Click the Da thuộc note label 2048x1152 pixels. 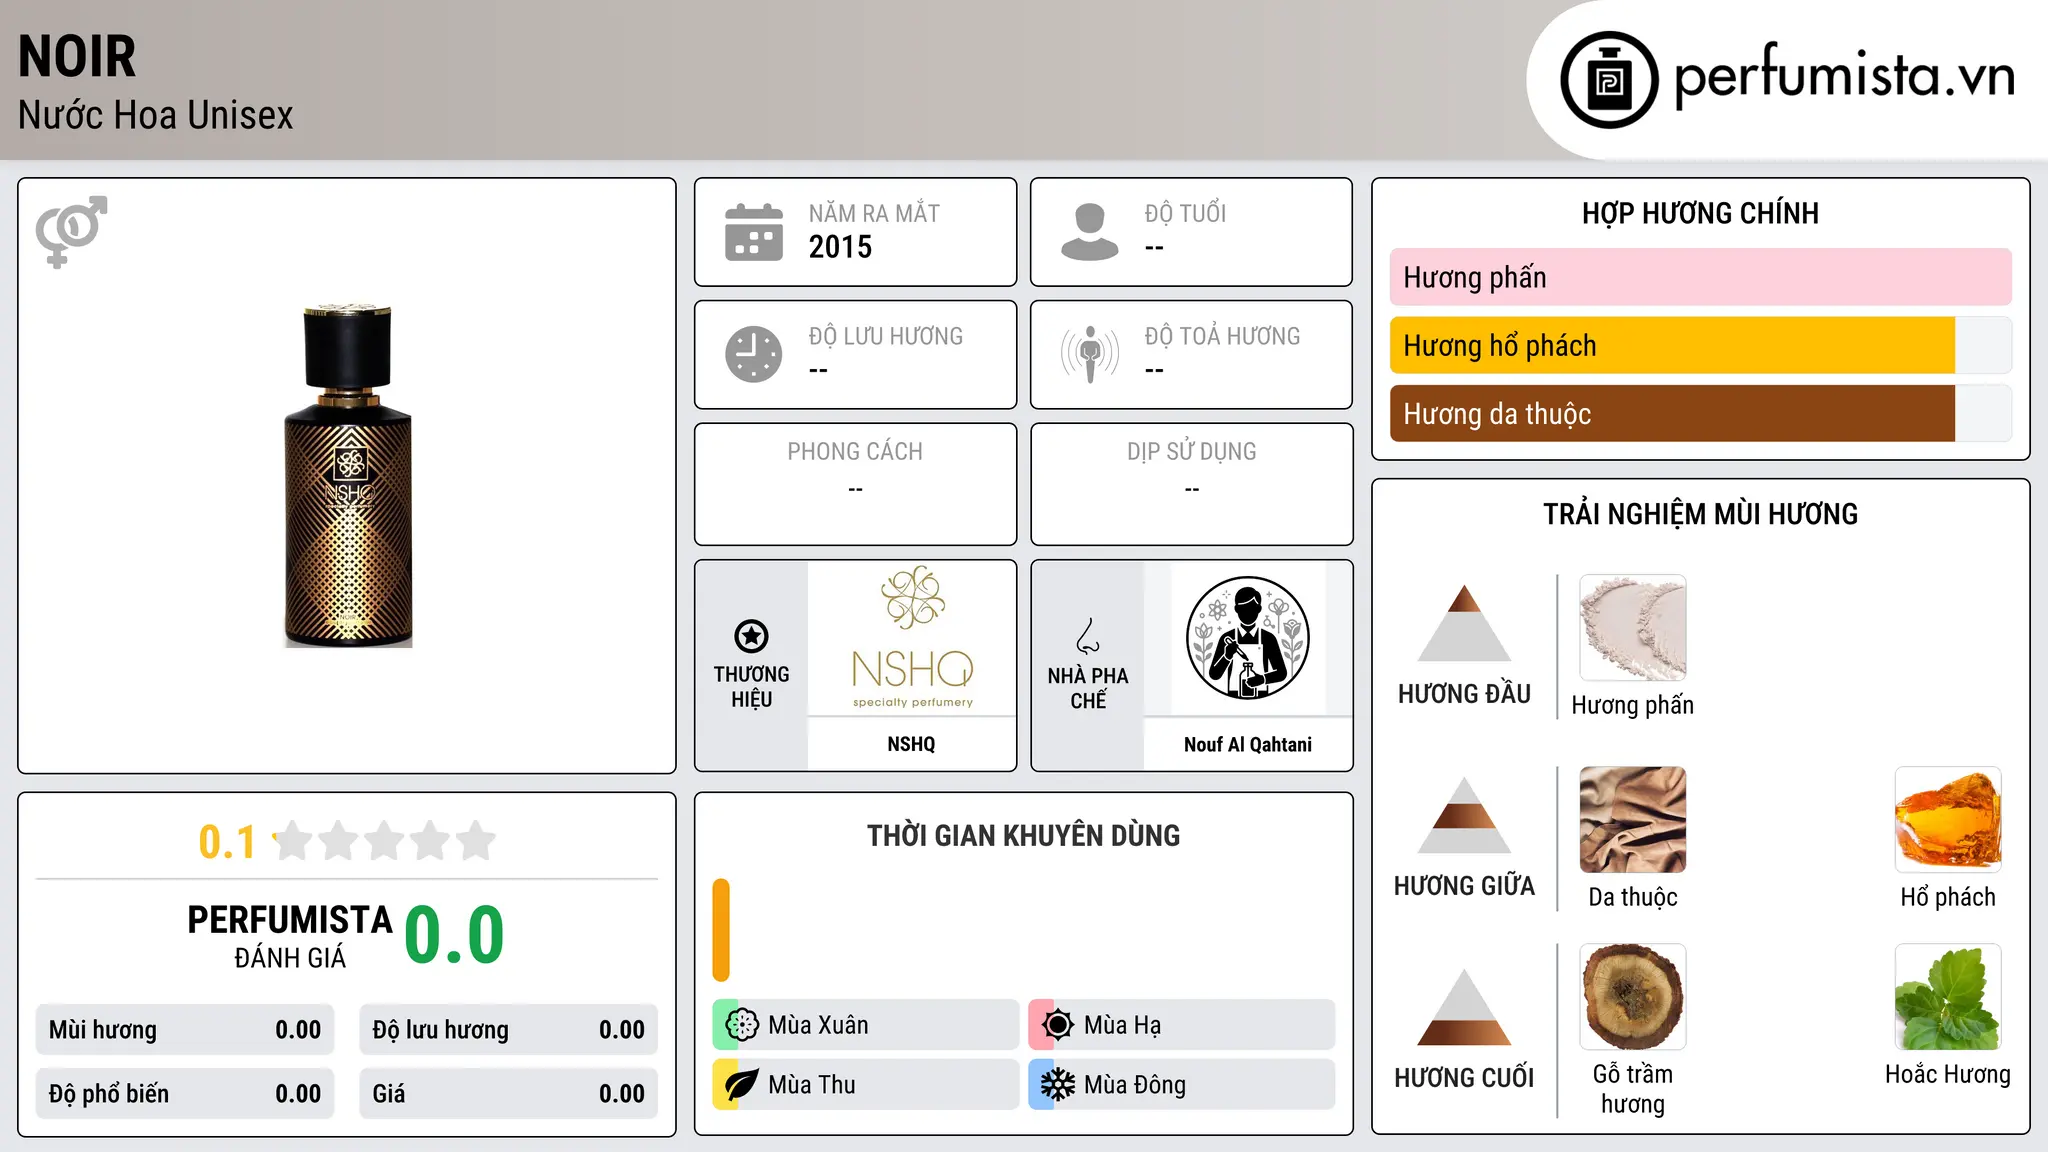[1633, 897]
